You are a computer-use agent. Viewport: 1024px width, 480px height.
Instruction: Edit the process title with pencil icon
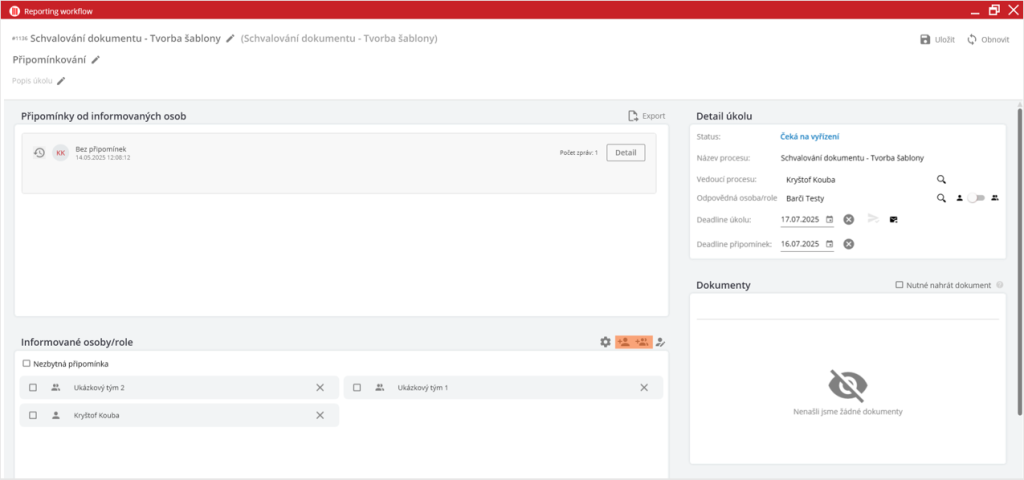coord(230,39)
